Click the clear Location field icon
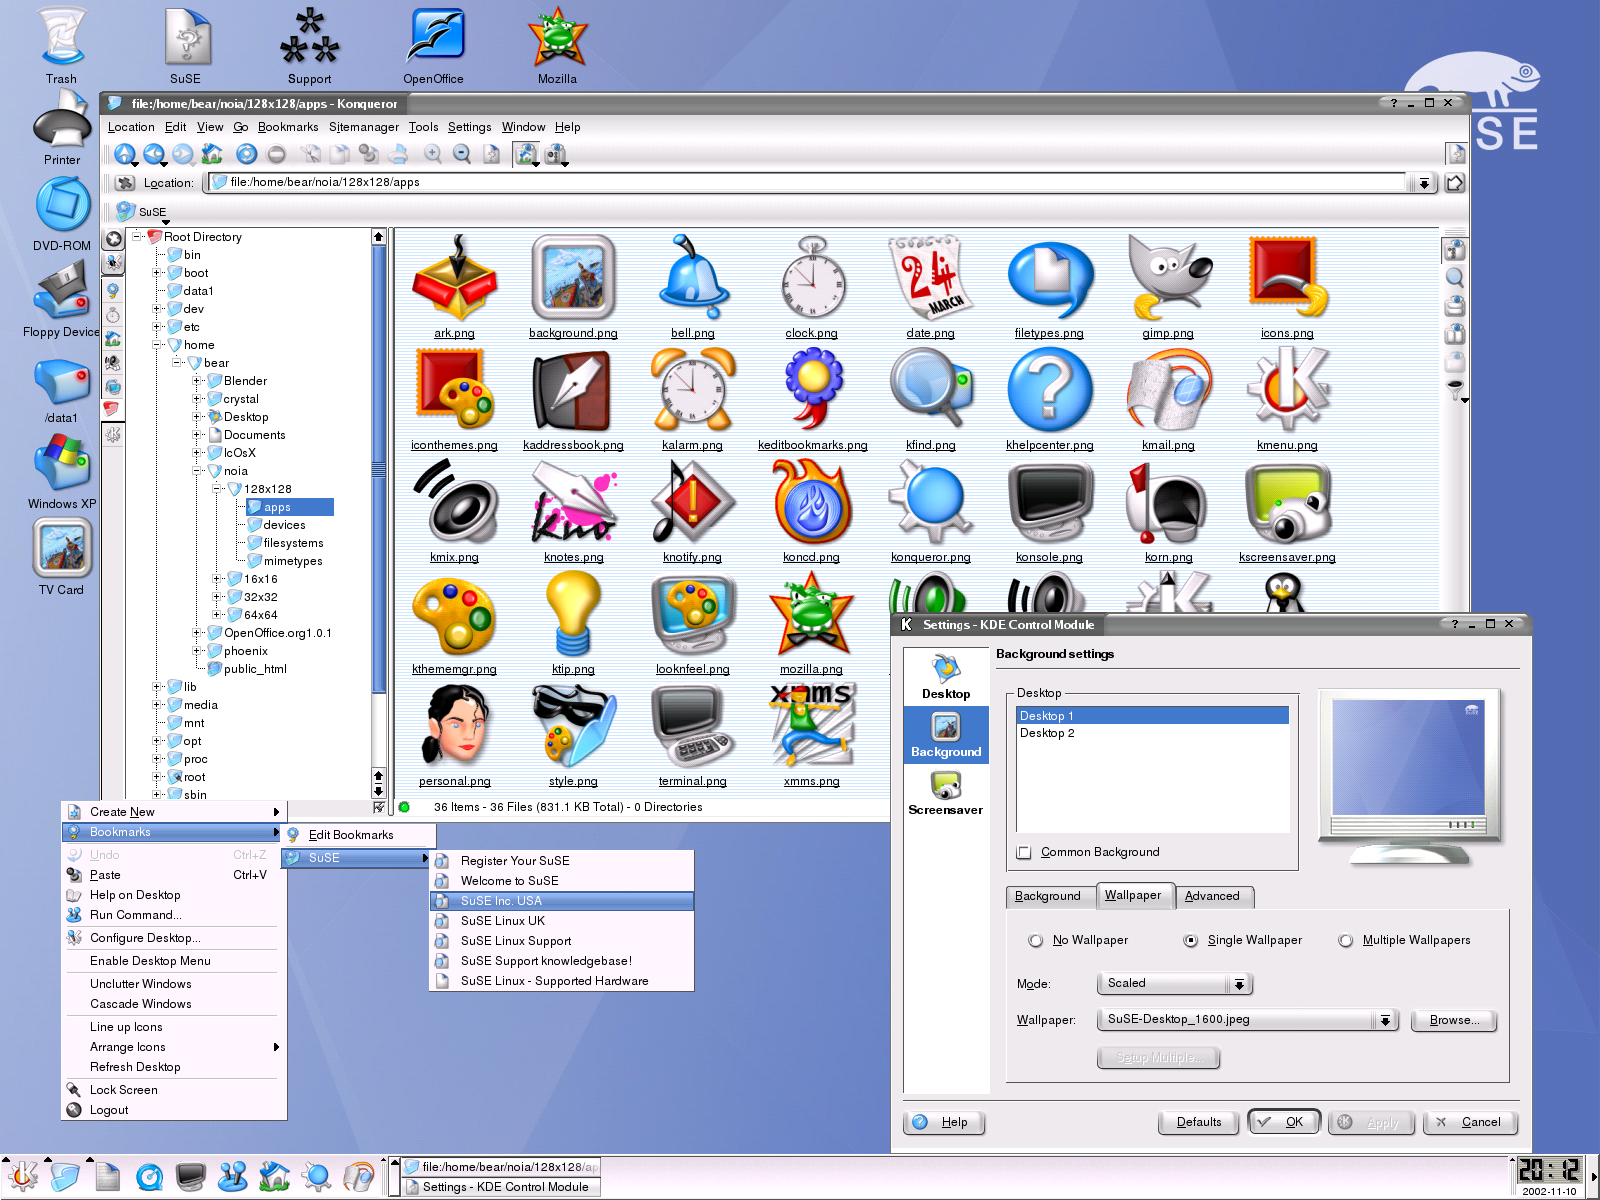Image resolution: width=1600 pixels, height=1200 pixels. tap(125, 183)
